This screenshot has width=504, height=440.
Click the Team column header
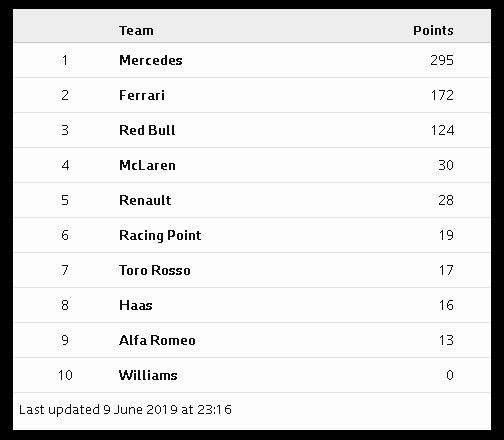136,31
